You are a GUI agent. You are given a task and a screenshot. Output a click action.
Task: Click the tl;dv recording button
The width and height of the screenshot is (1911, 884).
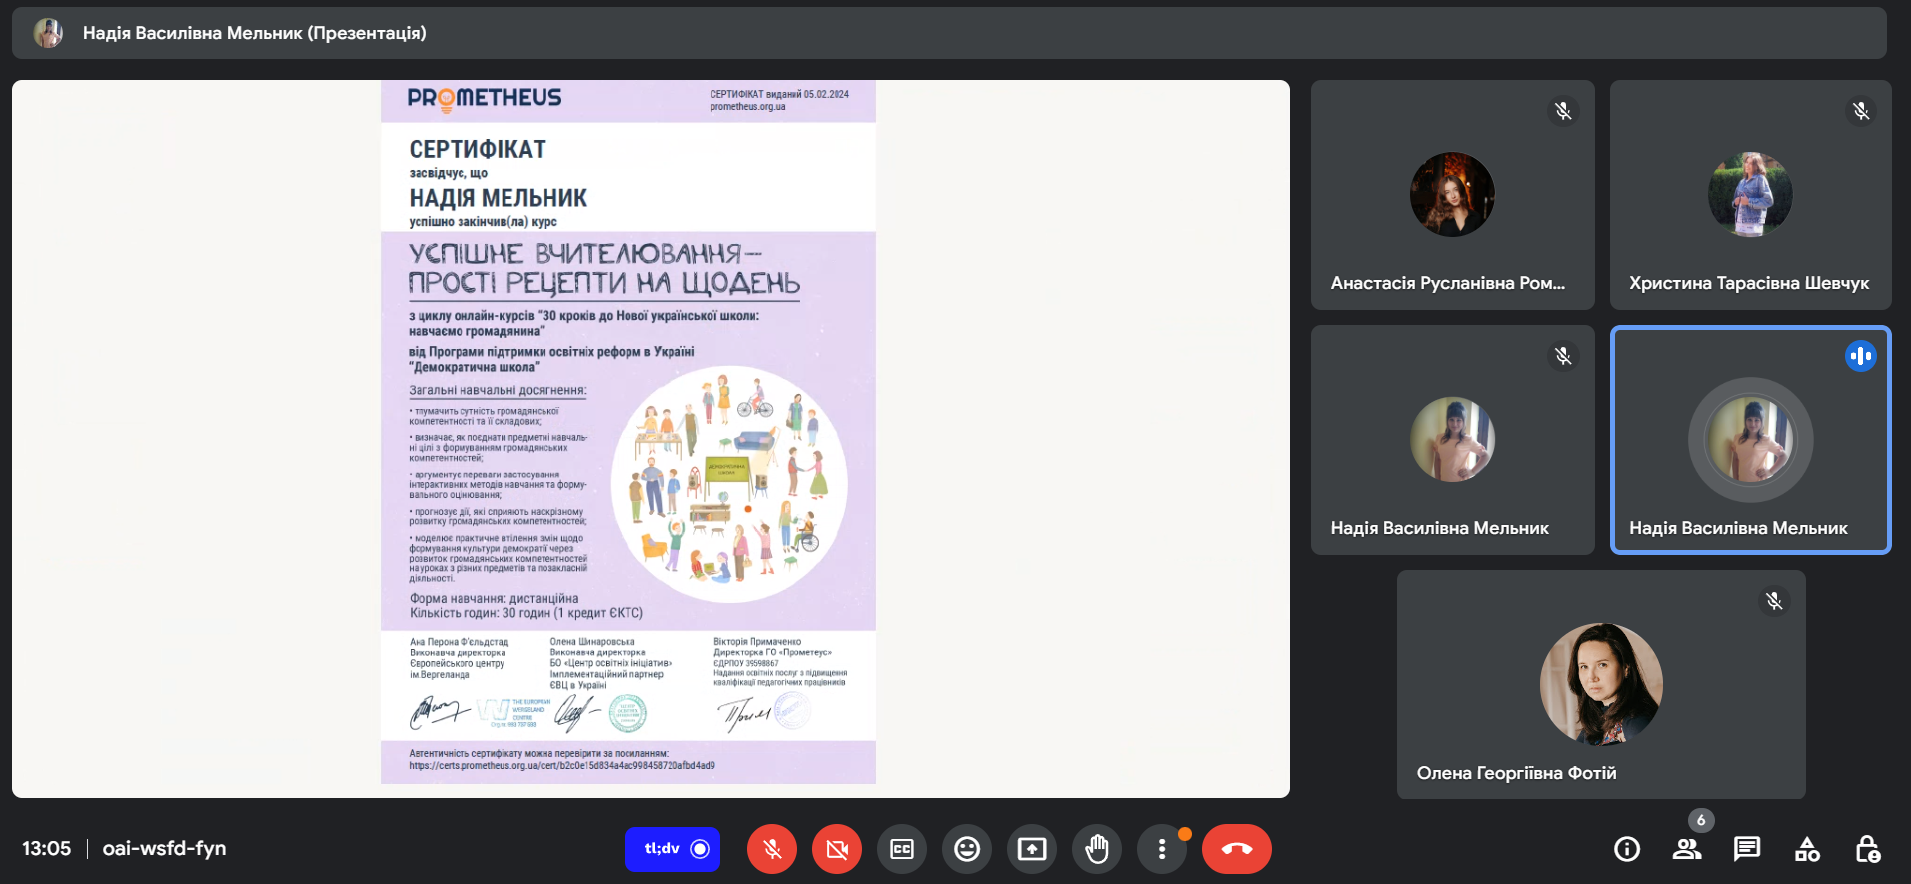point(672,849)
